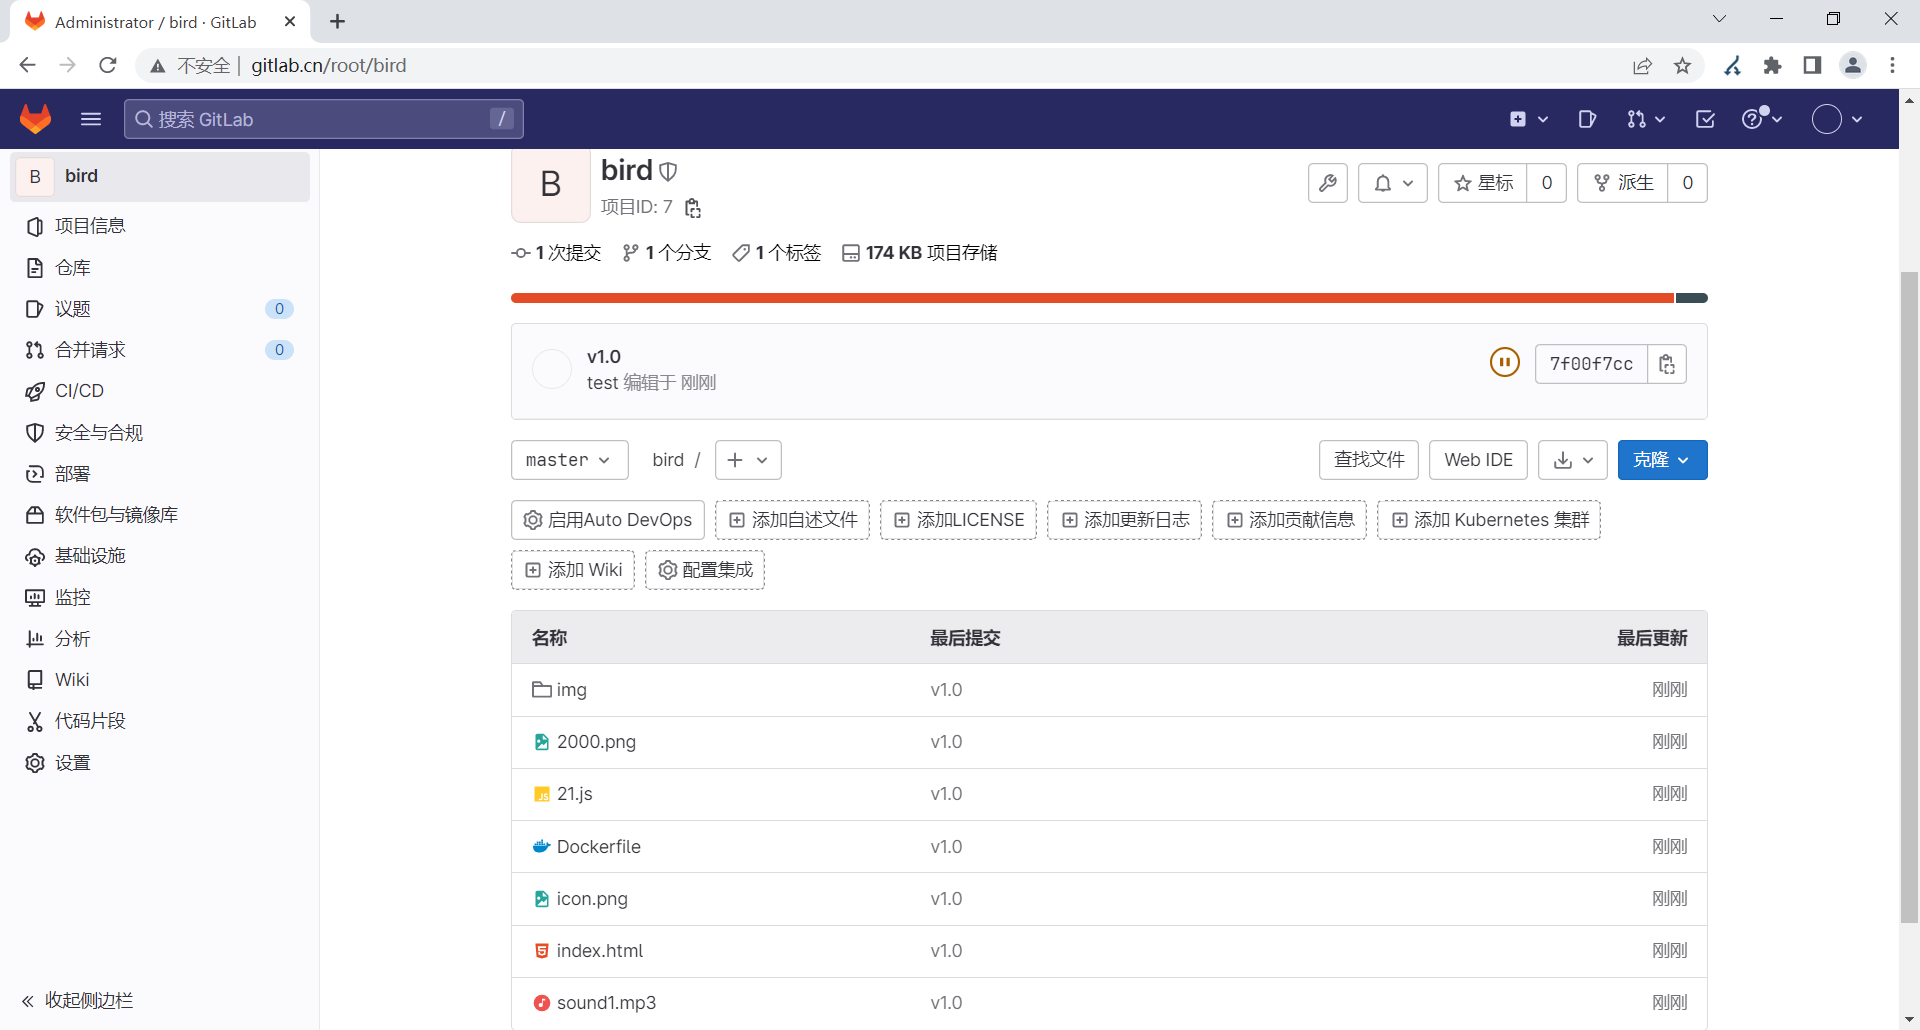Bookmark this page with the star icon
Screen dimensions: 1920x1030
click(x=1683, y=65)
